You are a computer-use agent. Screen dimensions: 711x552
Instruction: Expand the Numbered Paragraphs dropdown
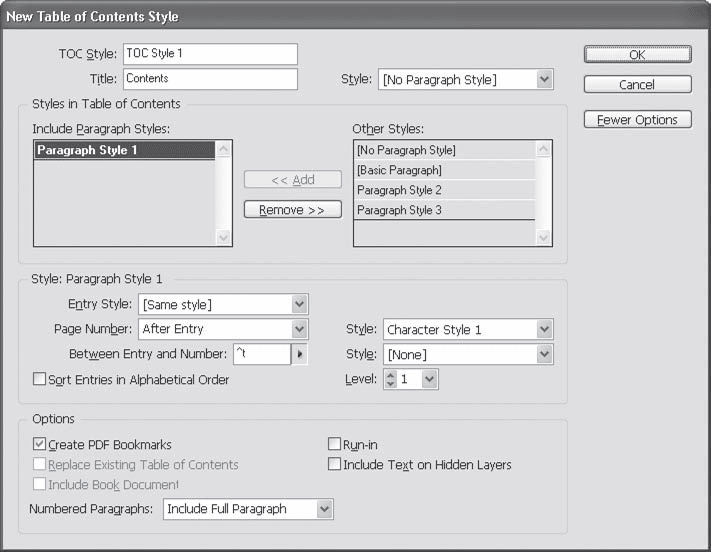[x=323, y=509]
